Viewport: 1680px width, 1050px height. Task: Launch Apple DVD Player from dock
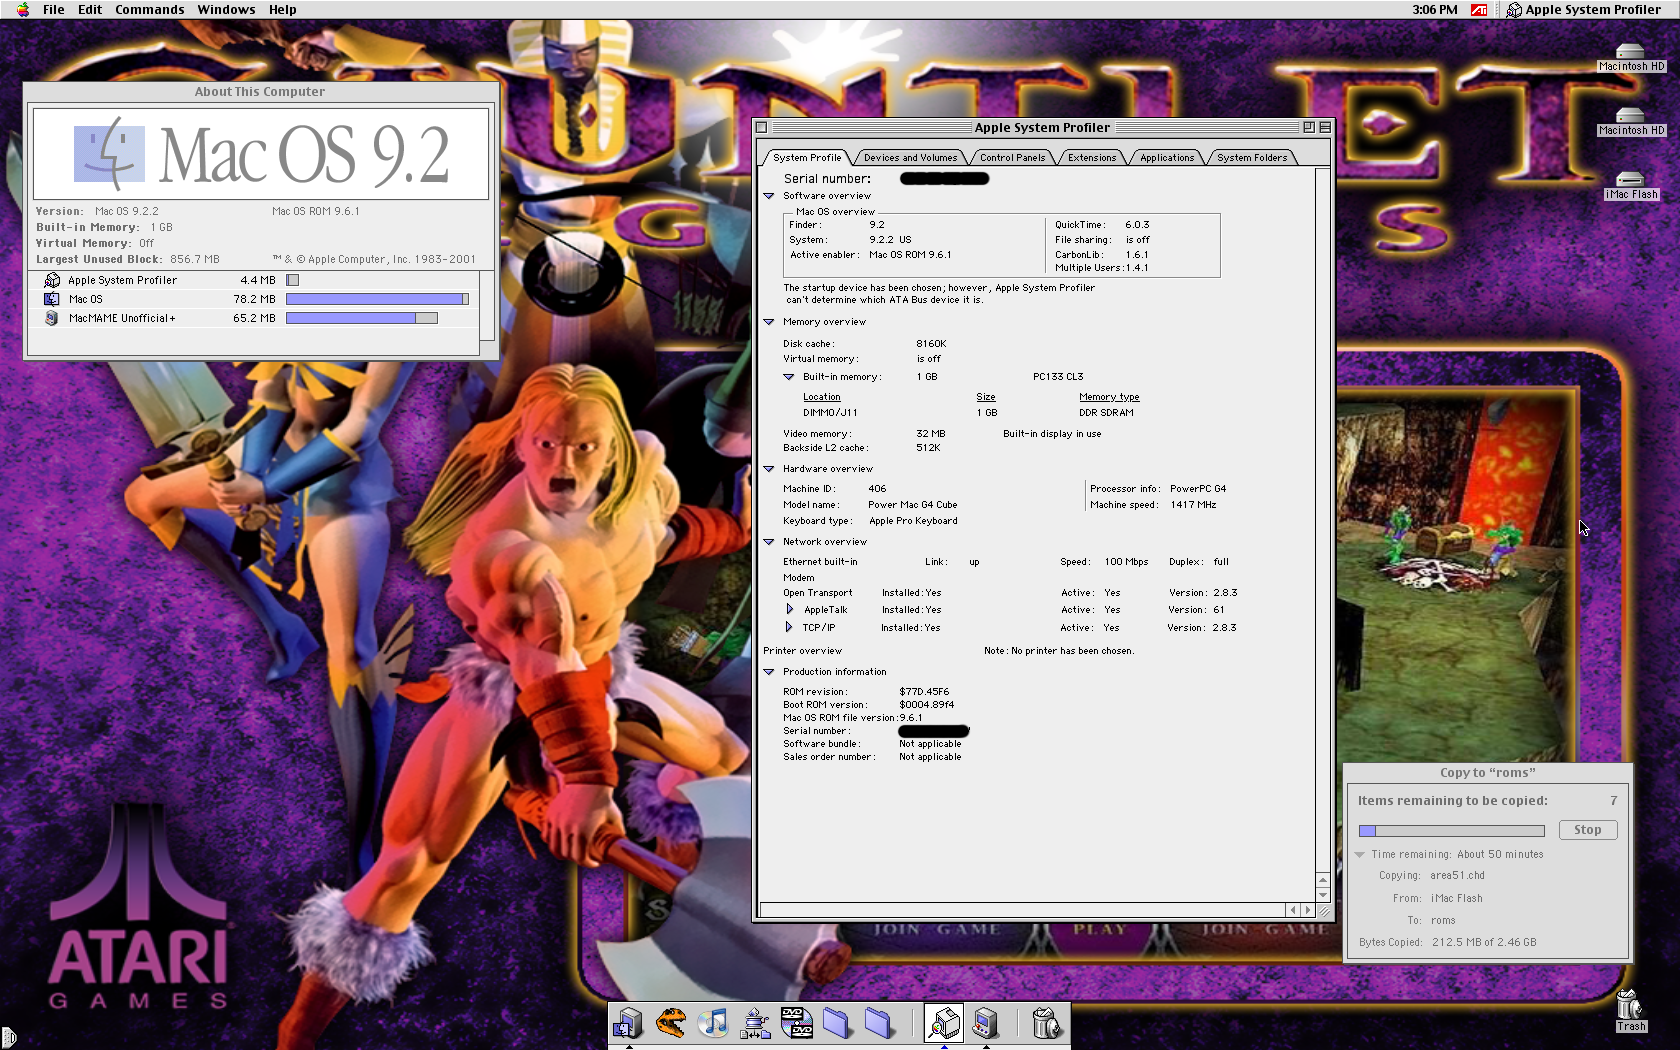(797, 1023)
